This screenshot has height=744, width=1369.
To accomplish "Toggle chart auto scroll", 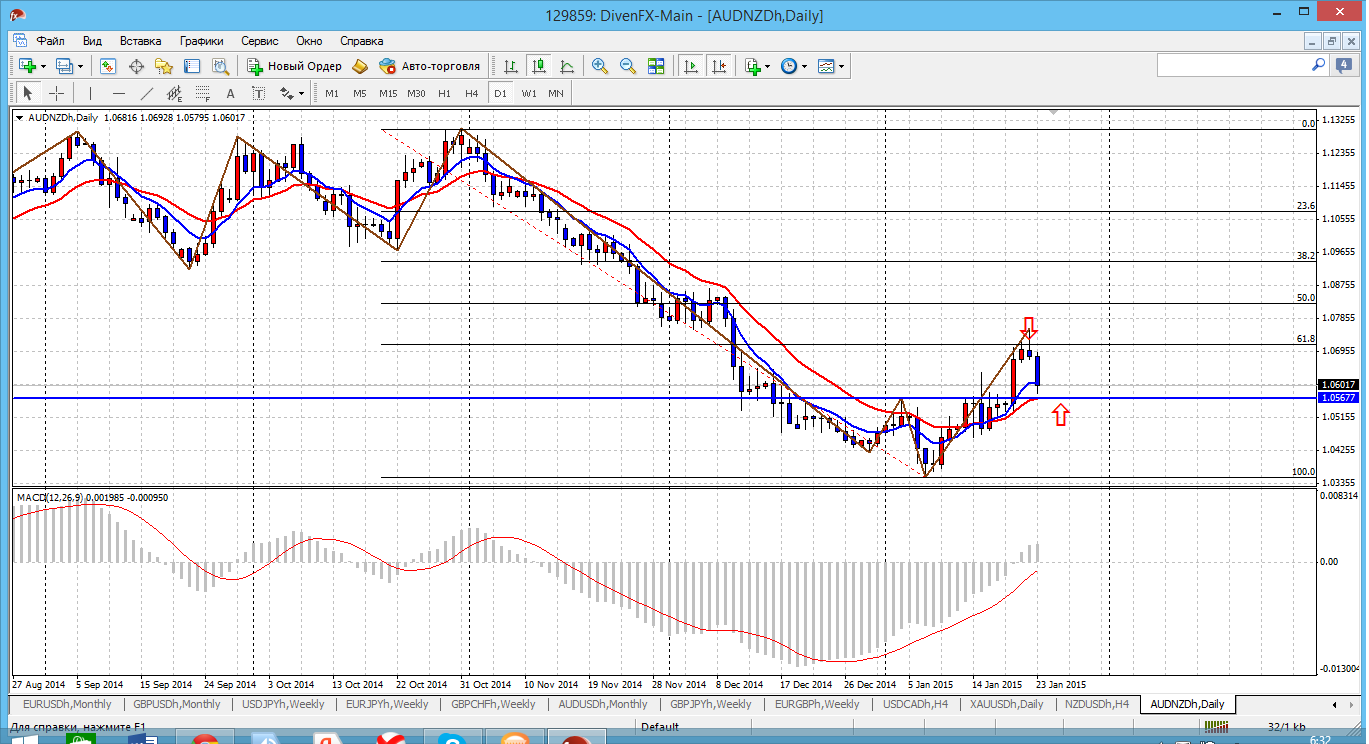I will (x=690, y=66).
